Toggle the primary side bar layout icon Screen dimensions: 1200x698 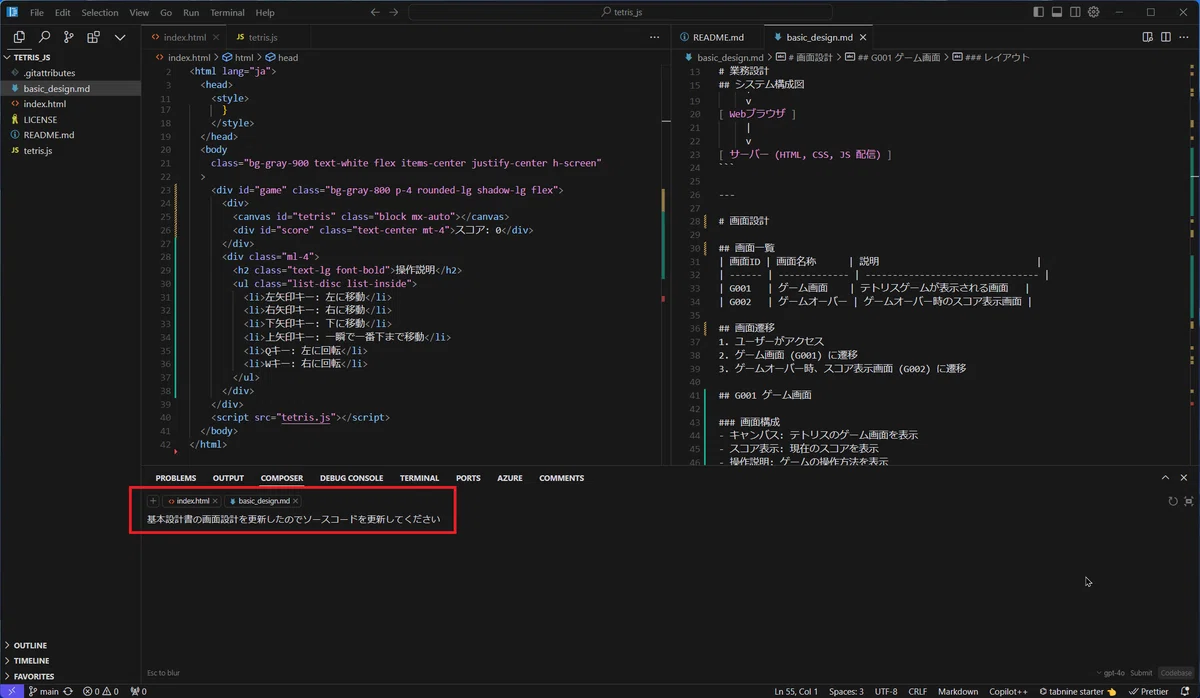click(x=1038, y=12)
